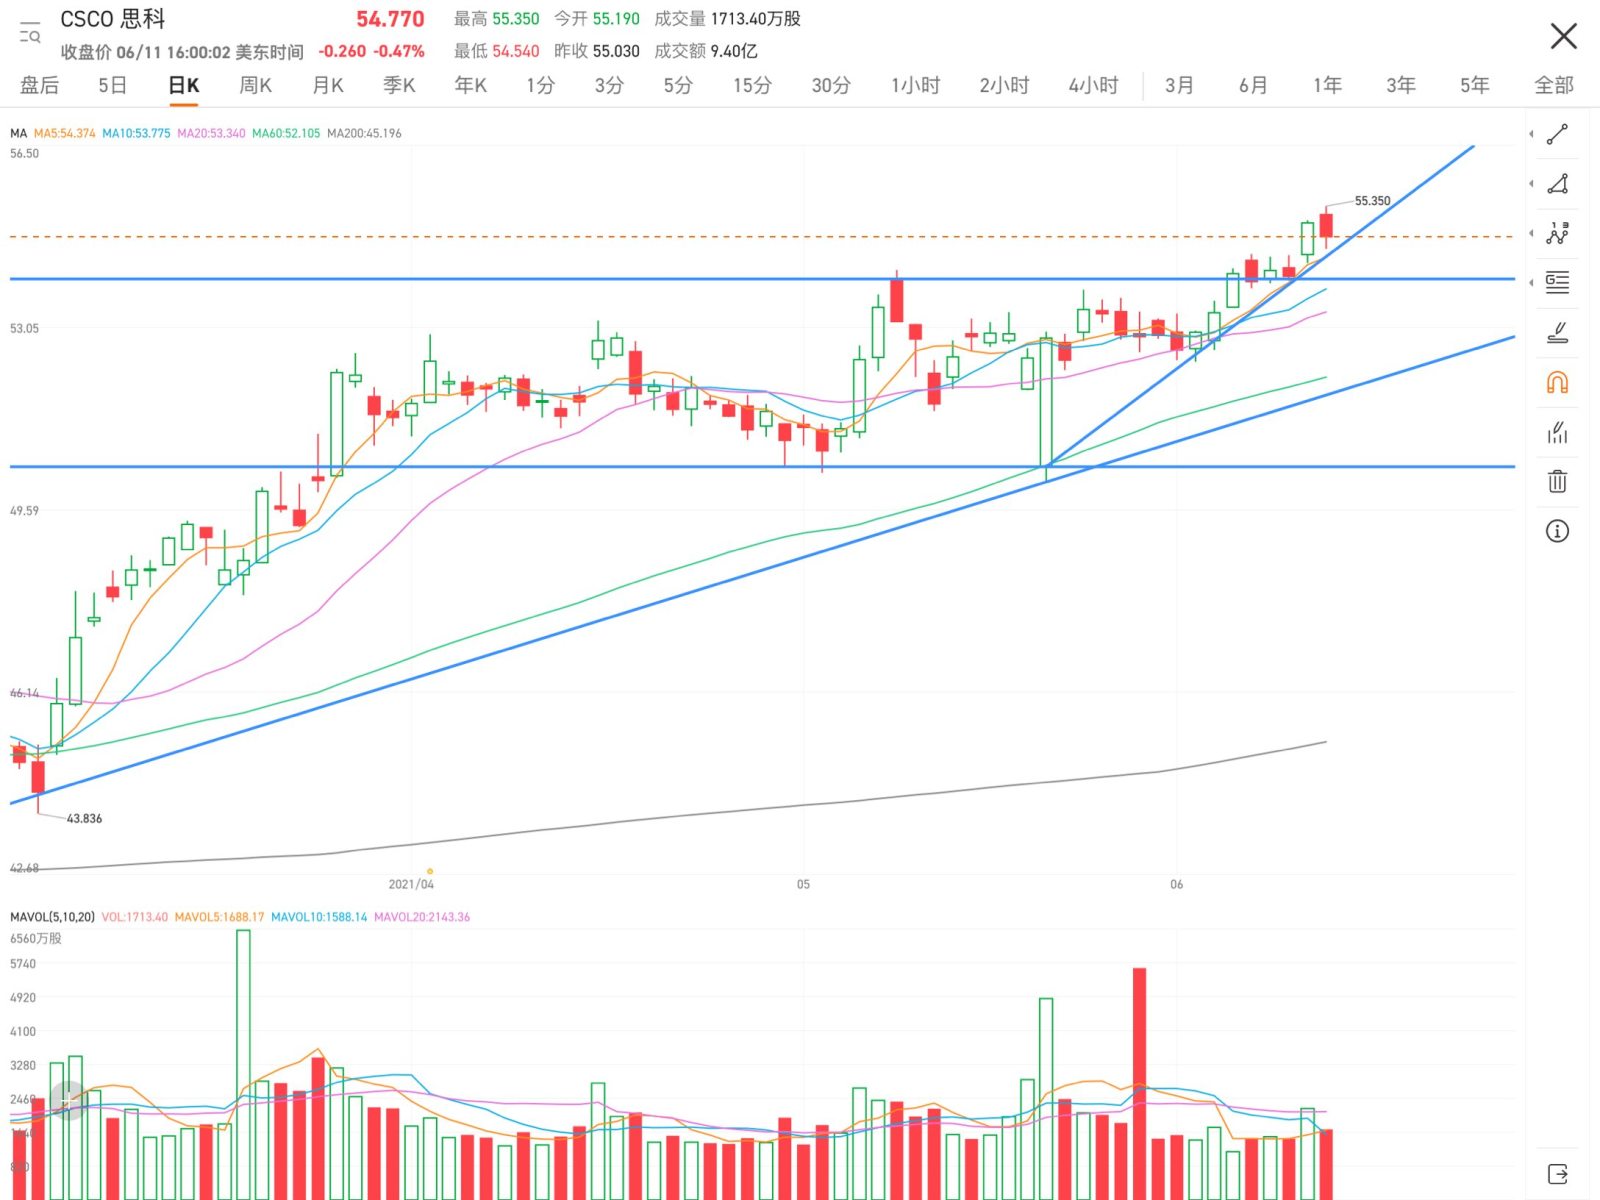The width and height of the screenshot is (1600, 1200).
Task: Click the CSCO 思科 stock title
Action: pyautogui.click(x=113, y=19)
